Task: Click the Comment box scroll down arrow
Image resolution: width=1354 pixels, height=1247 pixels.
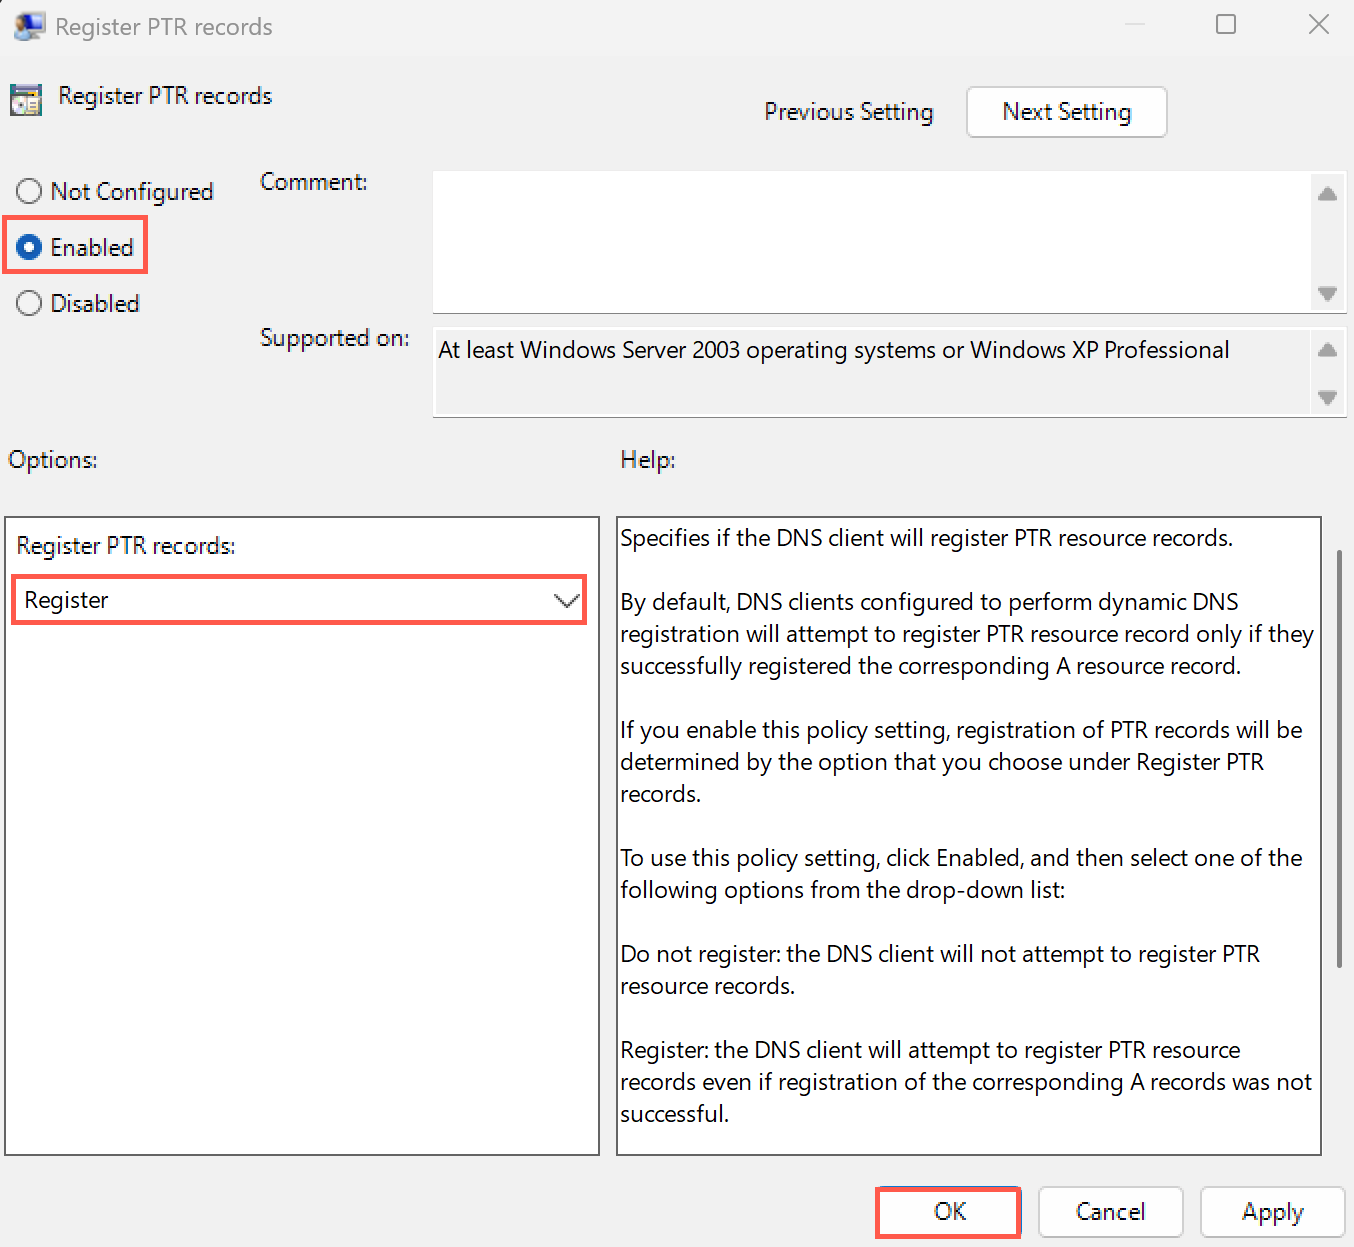Action: (1328, 293)
